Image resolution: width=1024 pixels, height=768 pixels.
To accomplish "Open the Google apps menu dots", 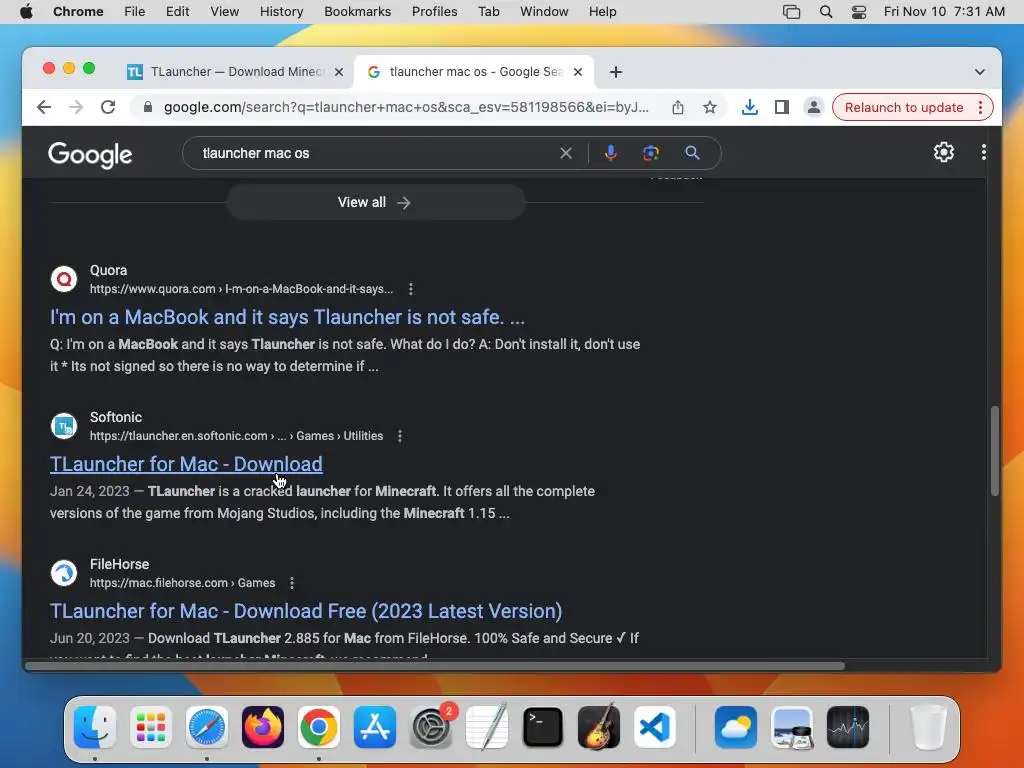I will [984, 152].
